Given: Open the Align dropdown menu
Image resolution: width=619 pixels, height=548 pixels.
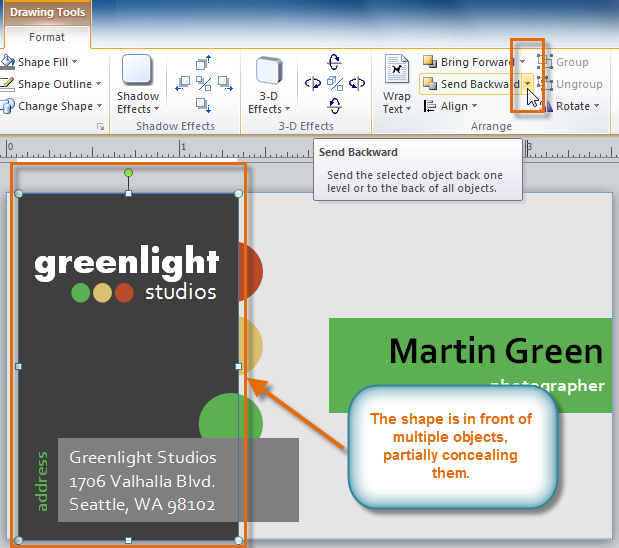Looking at the screenshot, I should [456, 106].
